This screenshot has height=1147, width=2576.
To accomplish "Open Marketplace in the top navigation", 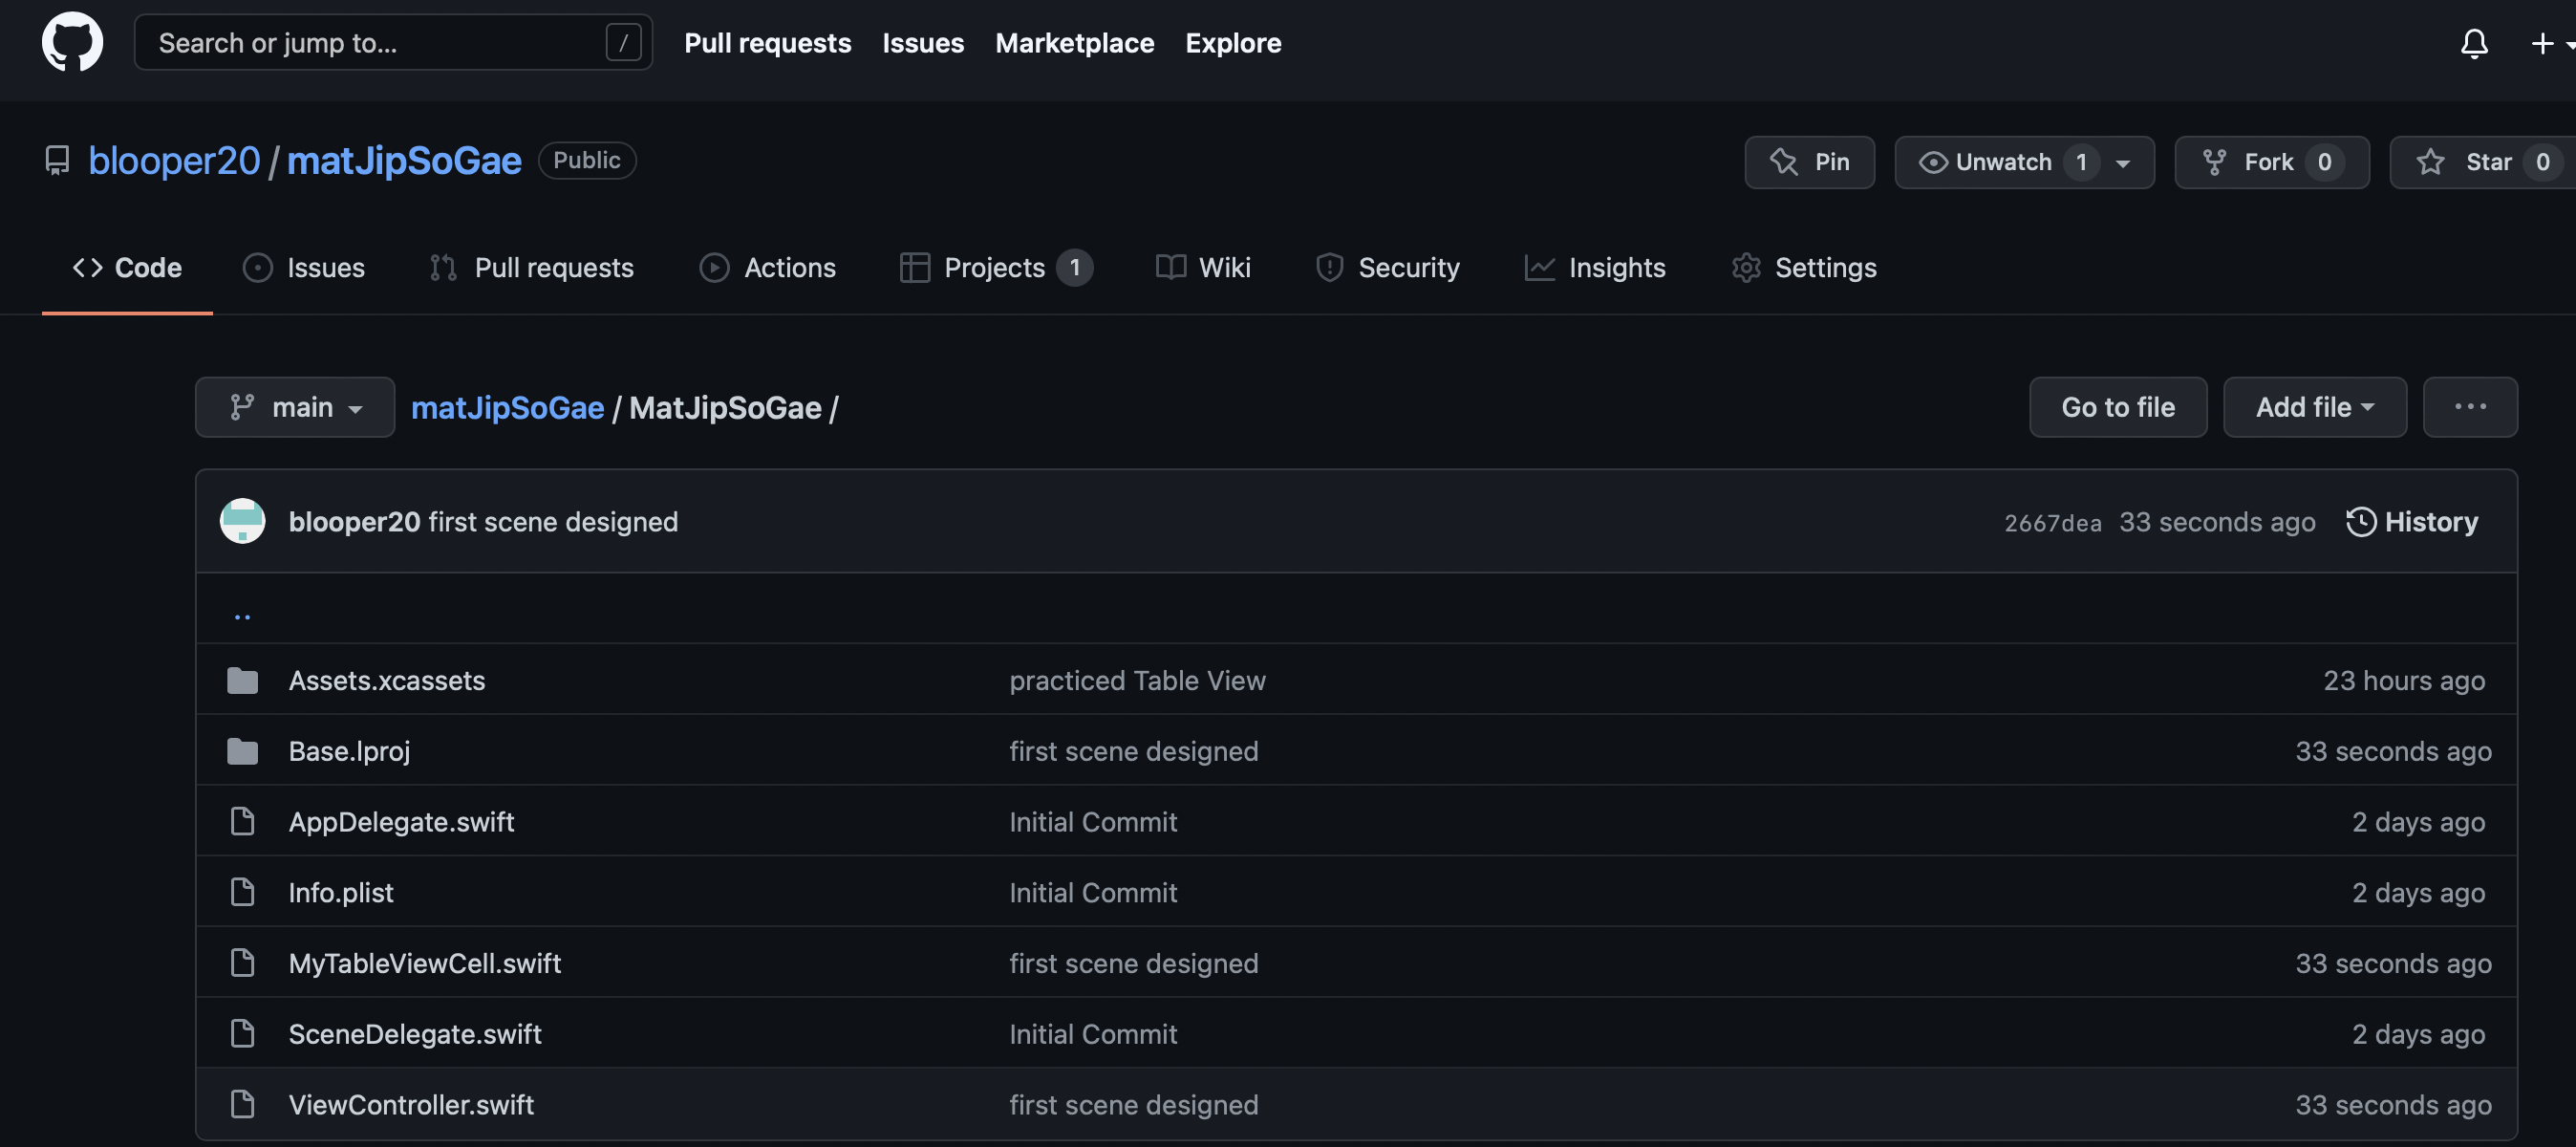I will click(1074, 43).
